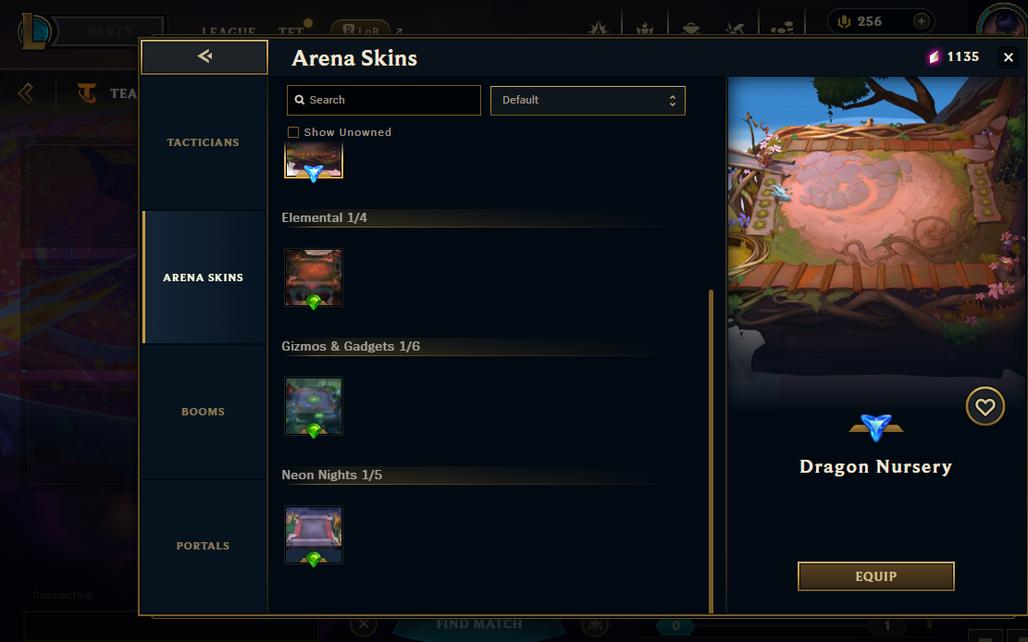Focus the Search input field

(x=384, y=100)
